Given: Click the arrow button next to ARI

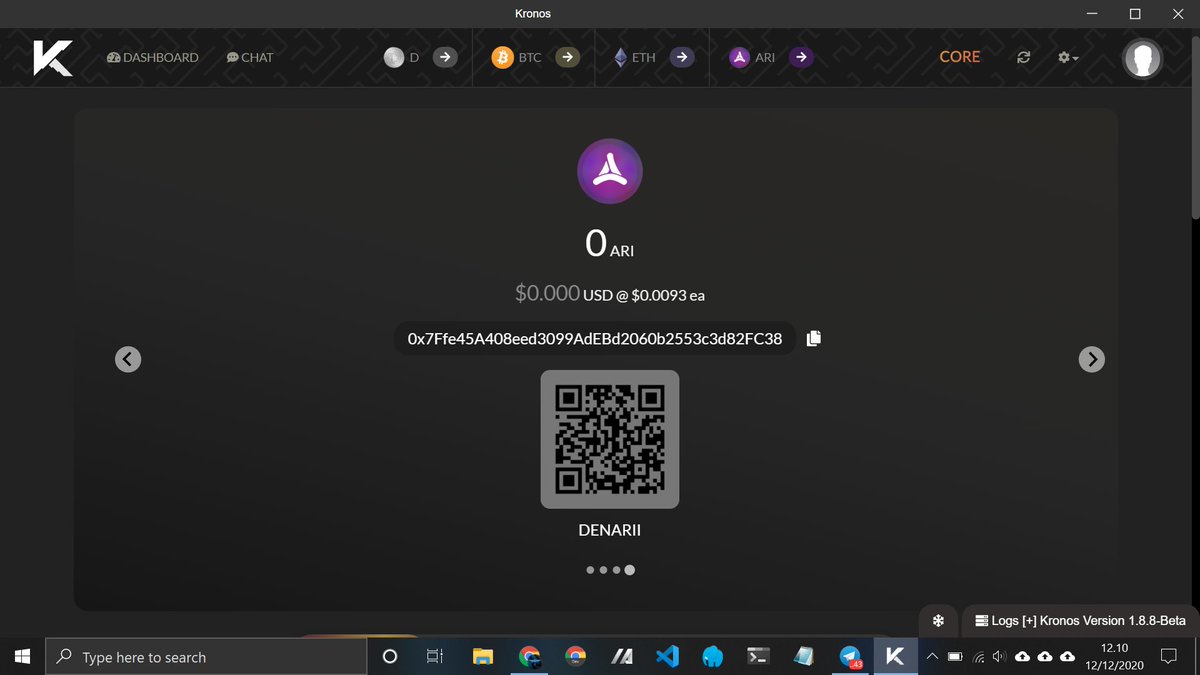Looking at the screenshot, I should pos(801,58).
